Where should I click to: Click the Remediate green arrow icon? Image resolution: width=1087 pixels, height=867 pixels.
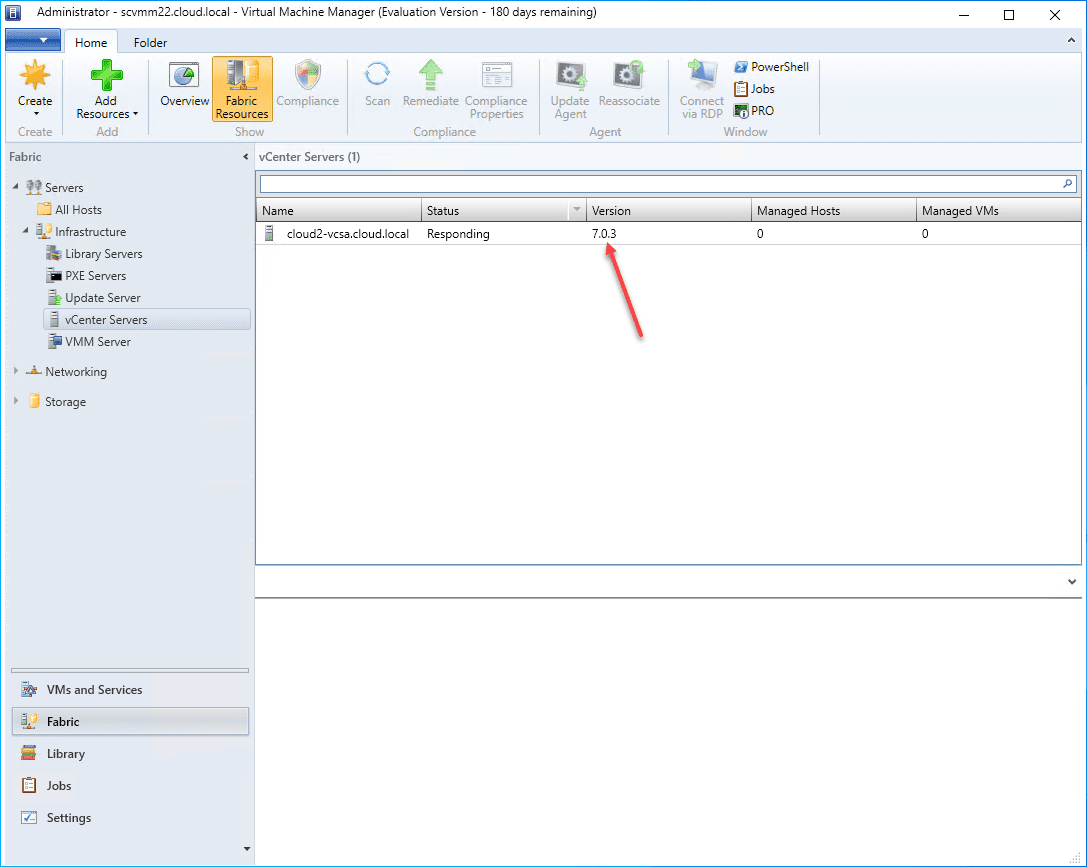(x=431, y=75)
